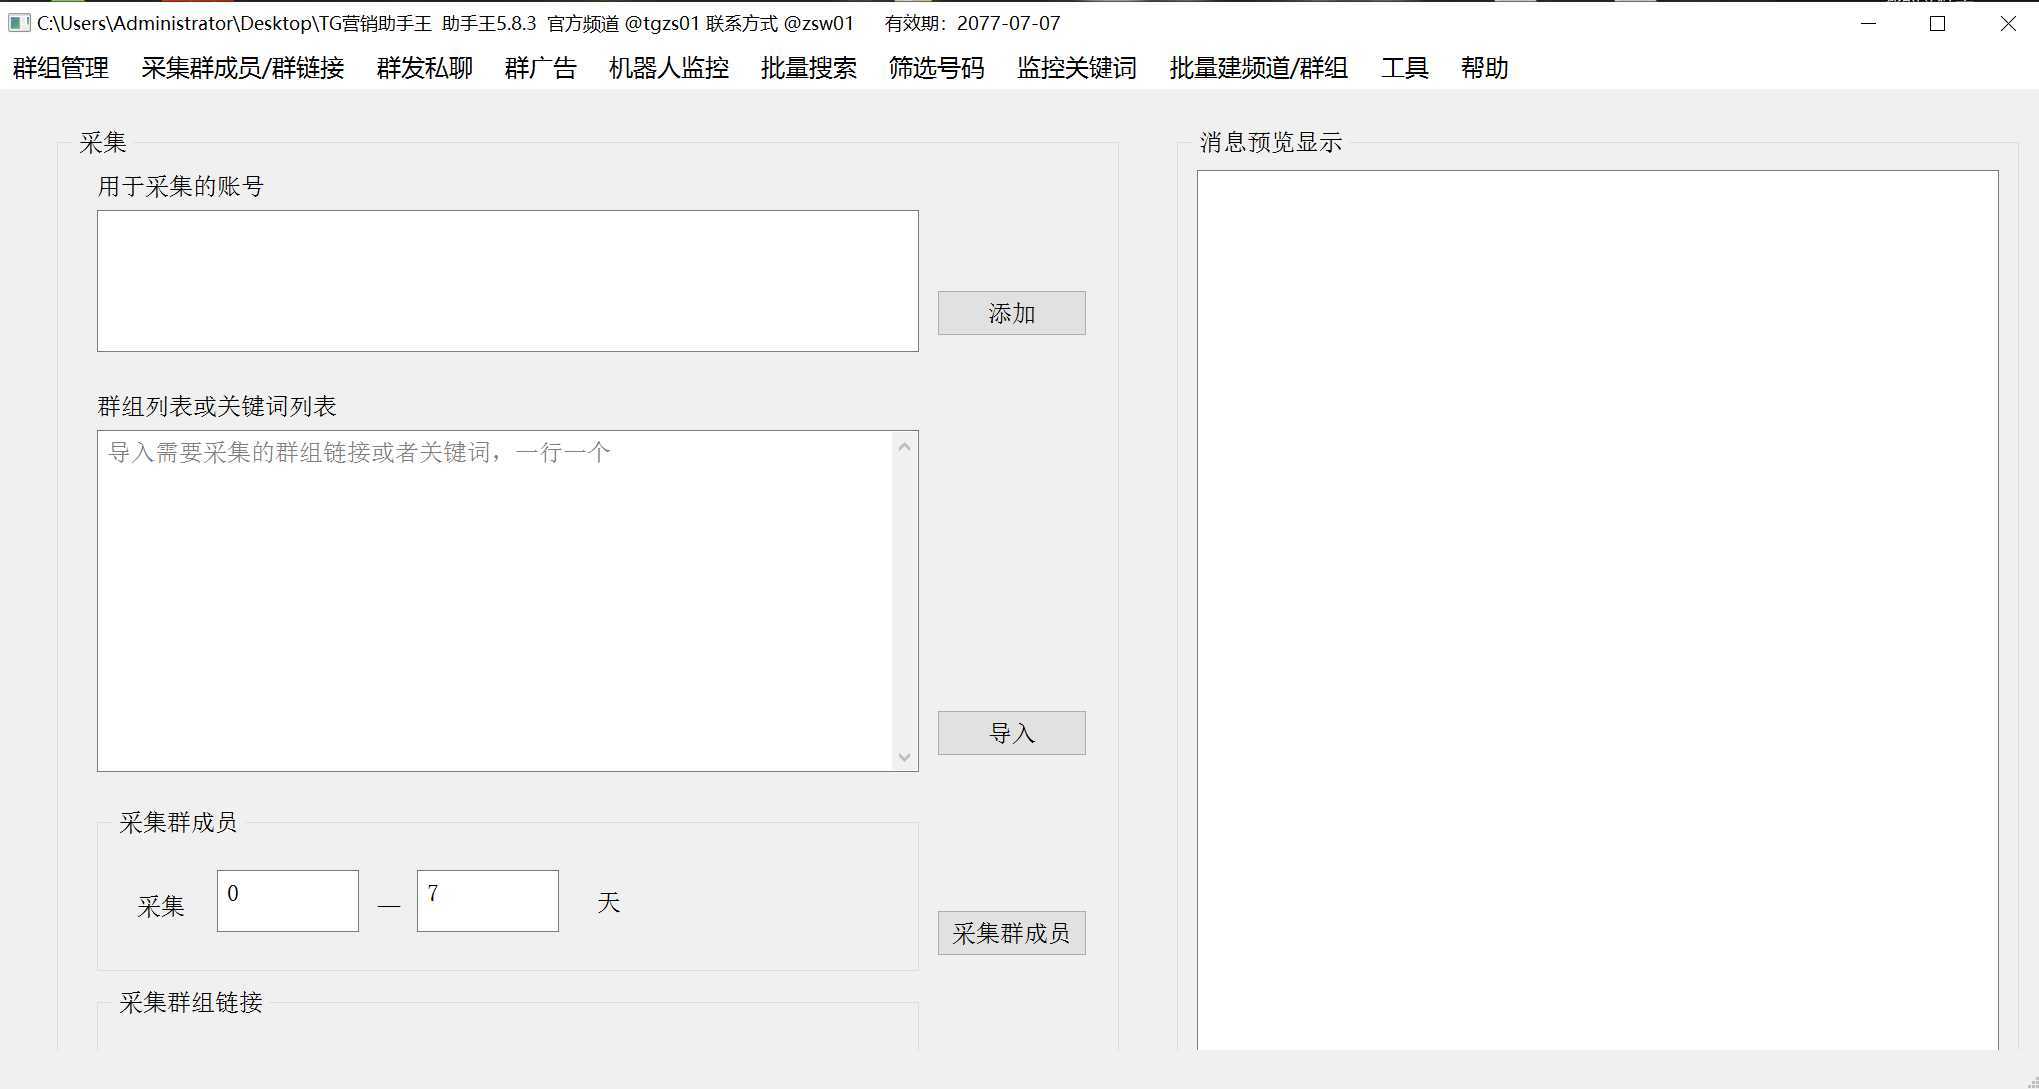The image size is (2039, 1089).
Task: Open the 群发私聊 menu
Action: [425, 68]
